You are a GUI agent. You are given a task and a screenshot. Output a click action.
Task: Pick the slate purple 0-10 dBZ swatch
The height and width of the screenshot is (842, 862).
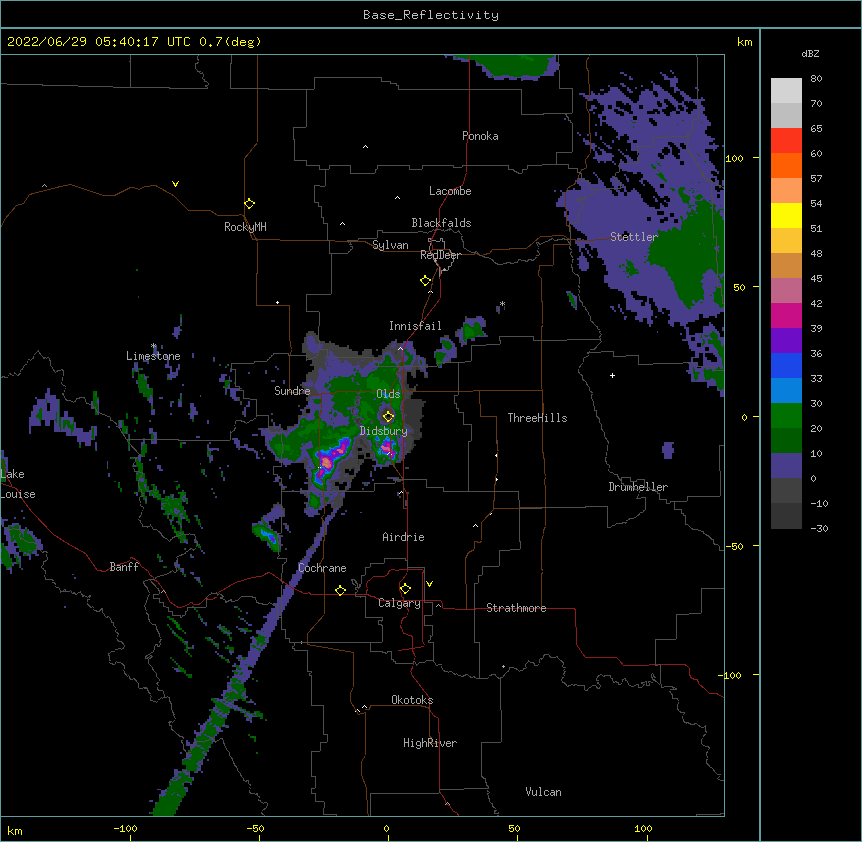coord(786,466)
